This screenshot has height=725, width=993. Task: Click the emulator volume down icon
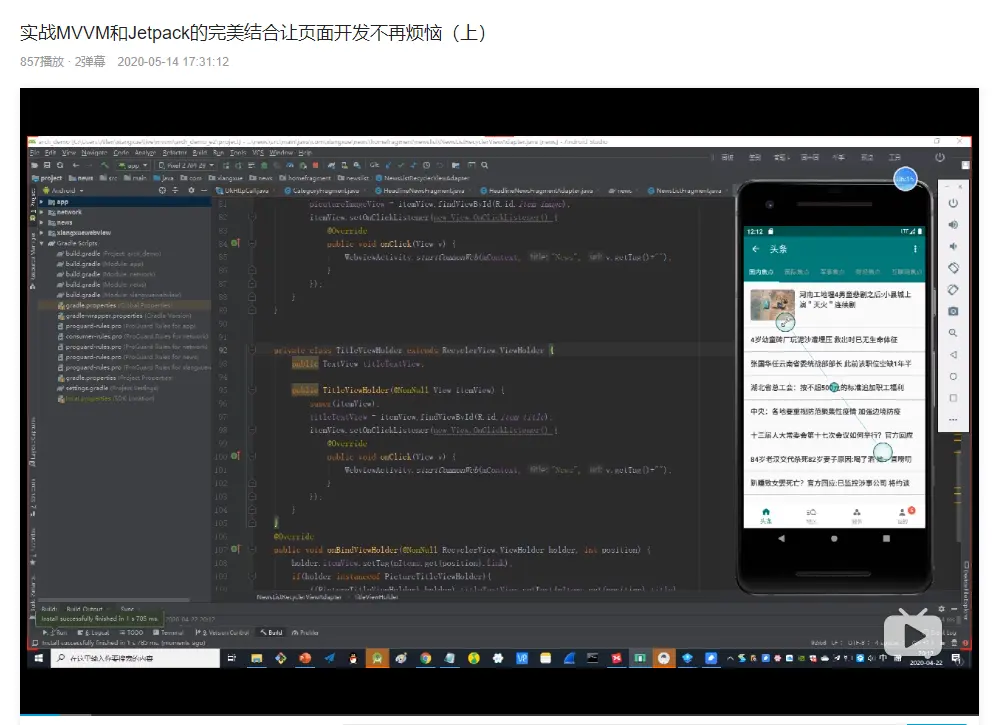point(953,246)
